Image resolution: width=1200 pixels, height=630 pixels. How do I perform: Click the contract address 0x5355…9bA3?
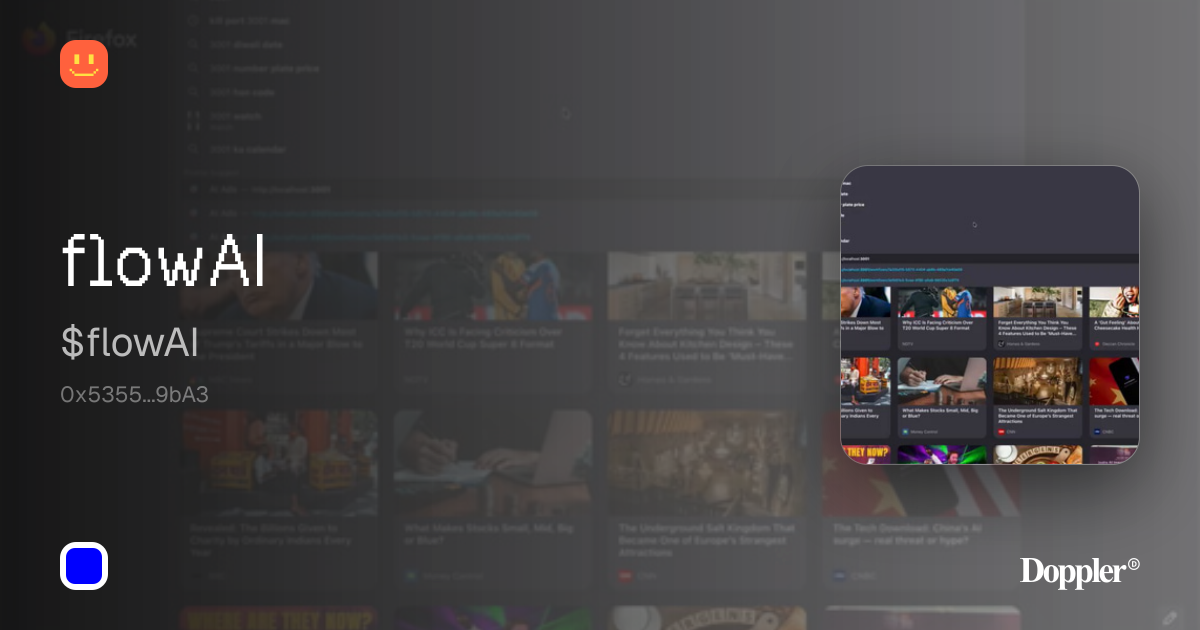pyautogui.click(x=134, y=394)
